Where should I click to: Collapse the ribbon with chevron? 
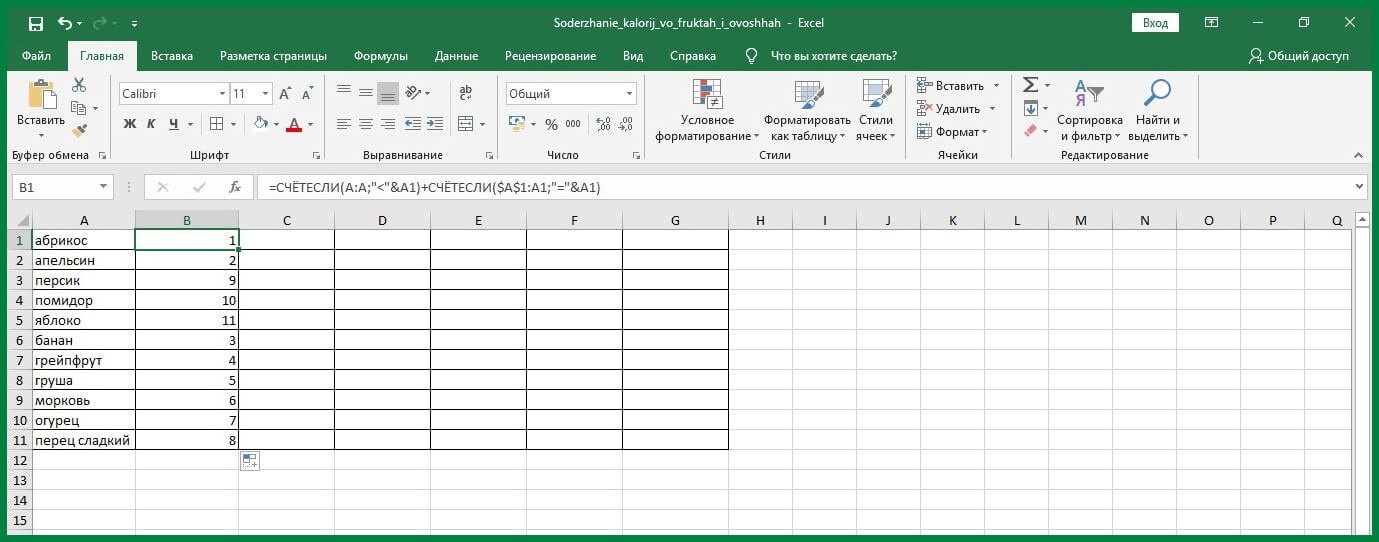pos(1357,155)
